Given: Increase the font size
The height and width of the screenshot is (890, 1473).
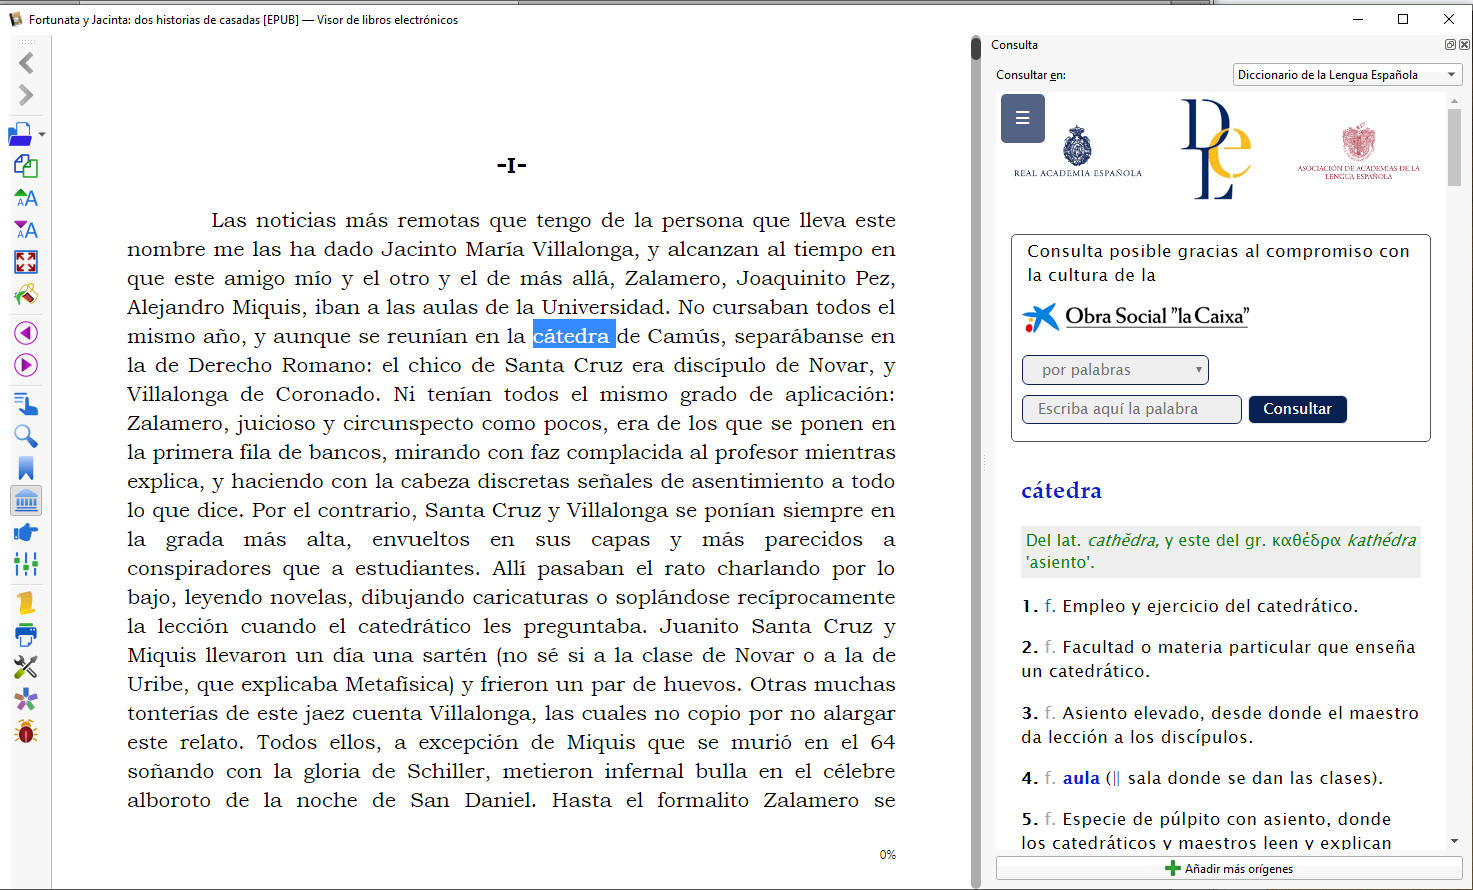Looking at the screenshot, I should (x=26, y=198).
